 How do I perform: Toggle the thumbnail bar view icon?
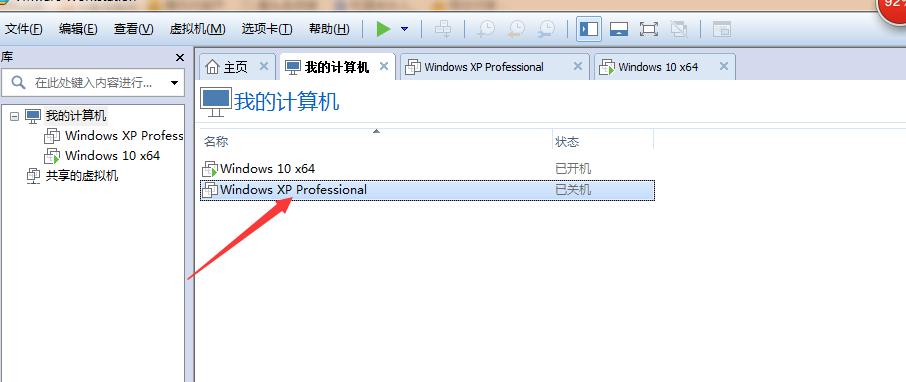[619, 29]
